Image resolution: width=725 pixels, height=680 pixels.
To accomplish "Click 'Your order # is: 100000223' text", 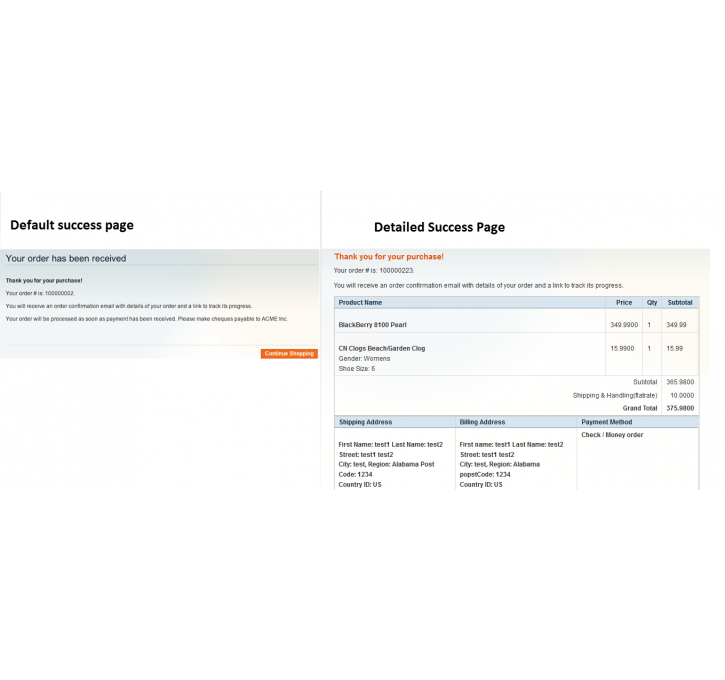I will point(374,270).
